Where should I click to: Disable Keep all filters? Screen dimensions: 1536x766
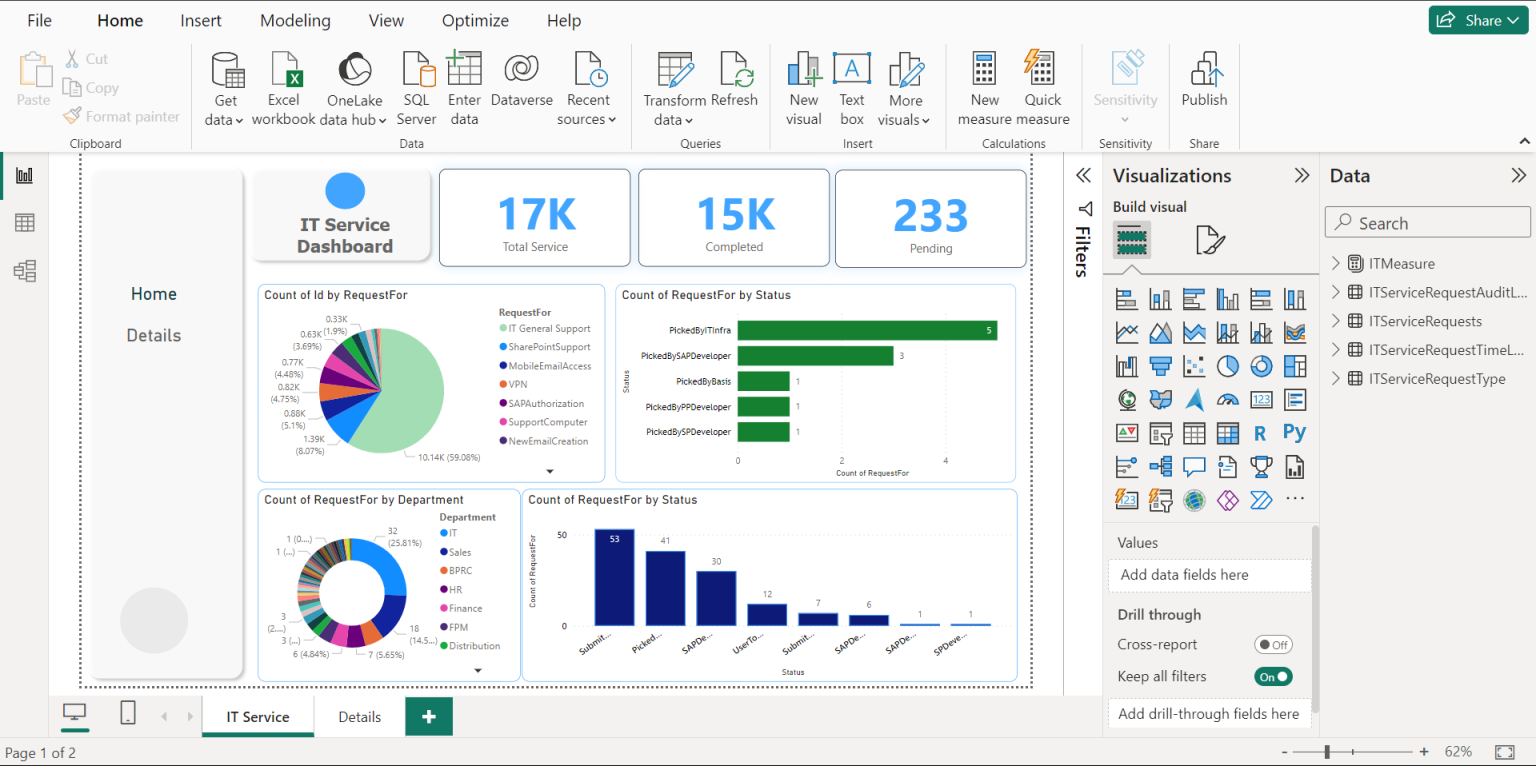coord(1273,676)
